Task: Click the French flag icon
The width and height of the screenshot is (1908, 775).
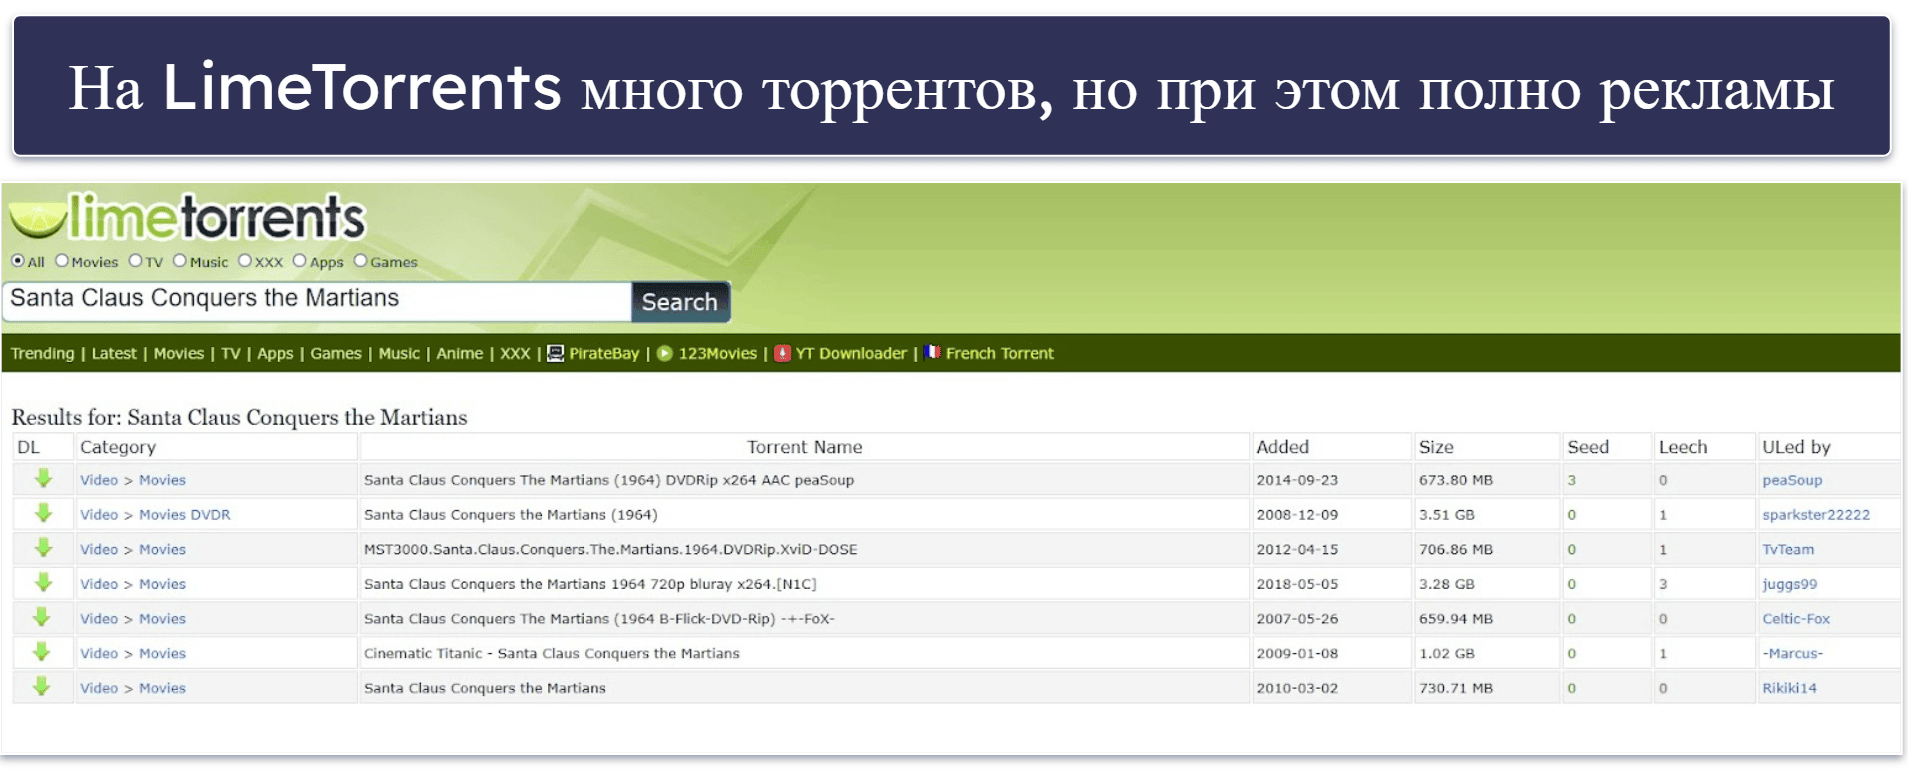Action: coord(933,352)
